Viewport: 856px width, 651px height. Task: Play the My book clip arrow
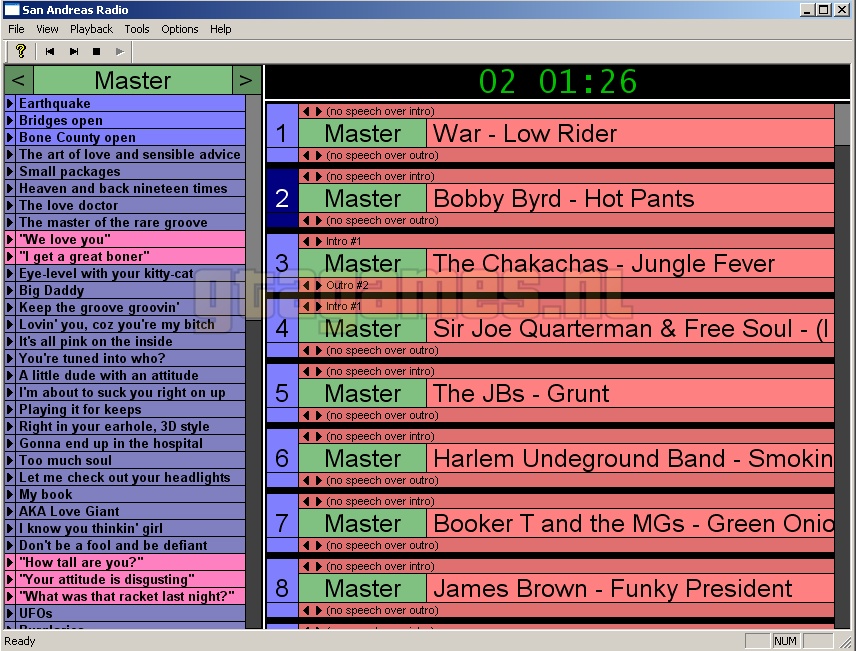(x=10, y=494)
